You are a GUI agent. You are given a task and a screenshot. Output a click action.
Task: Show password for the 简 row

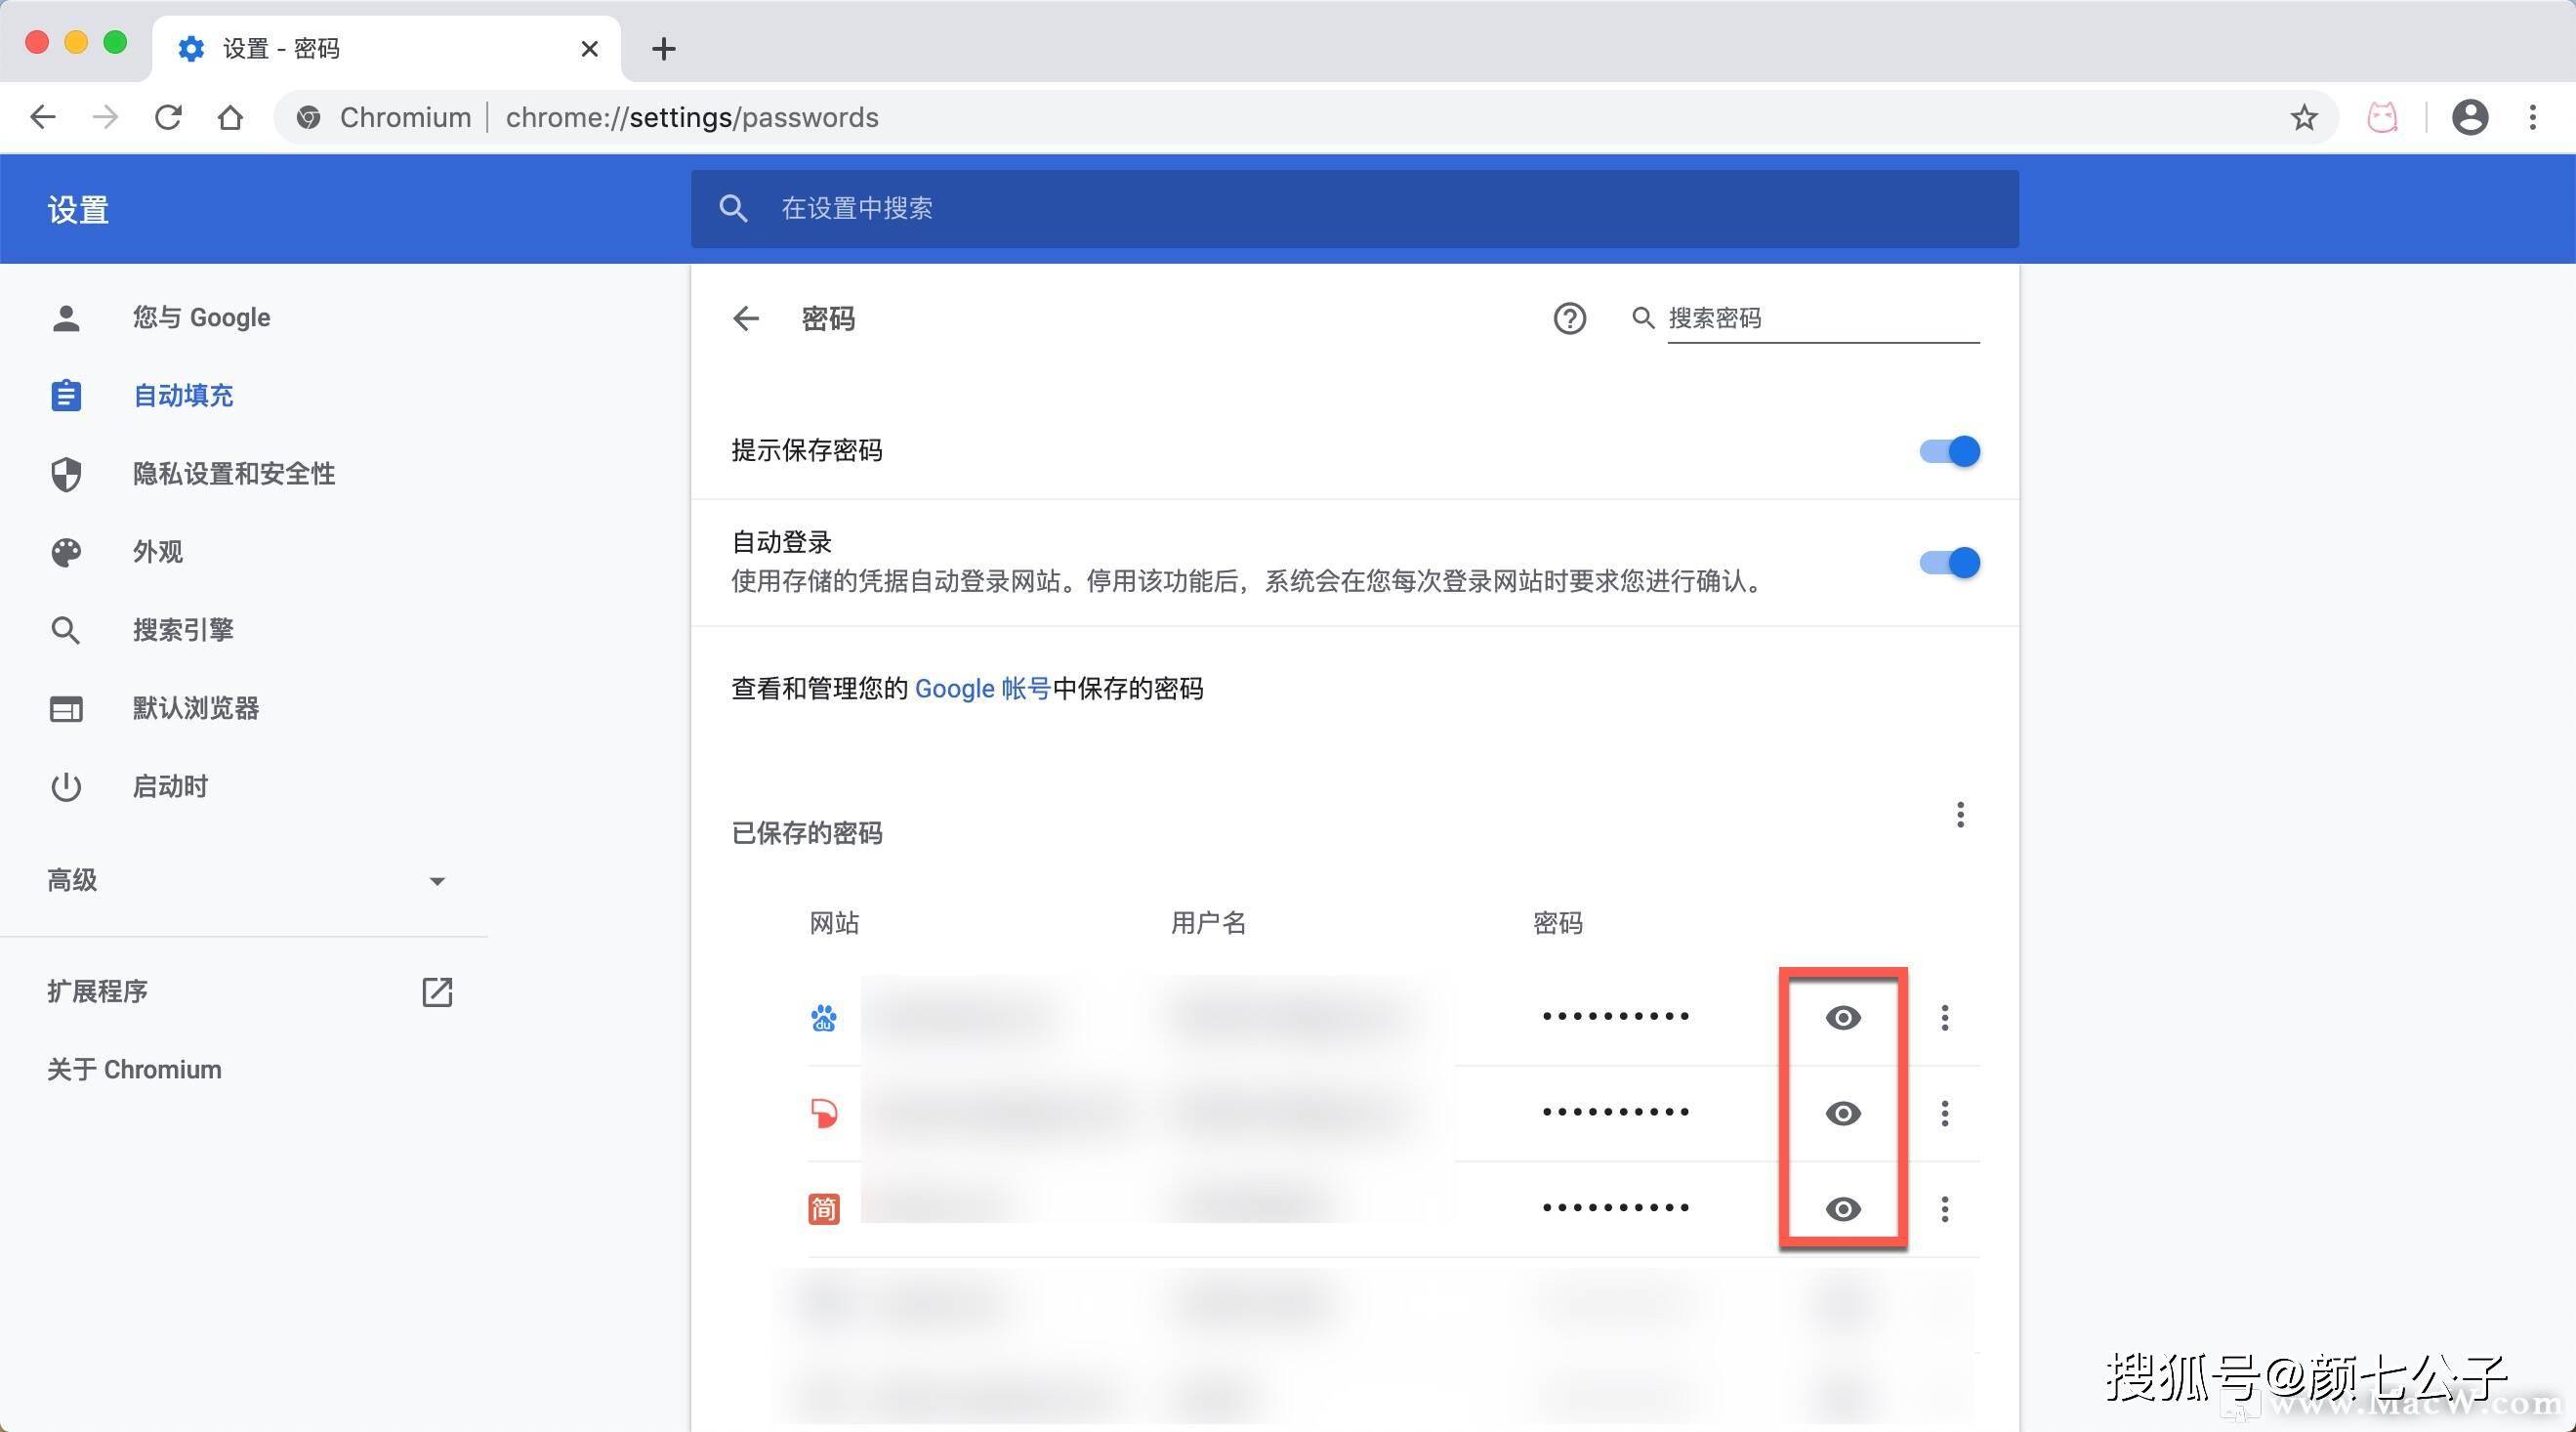point(1842,1210)
